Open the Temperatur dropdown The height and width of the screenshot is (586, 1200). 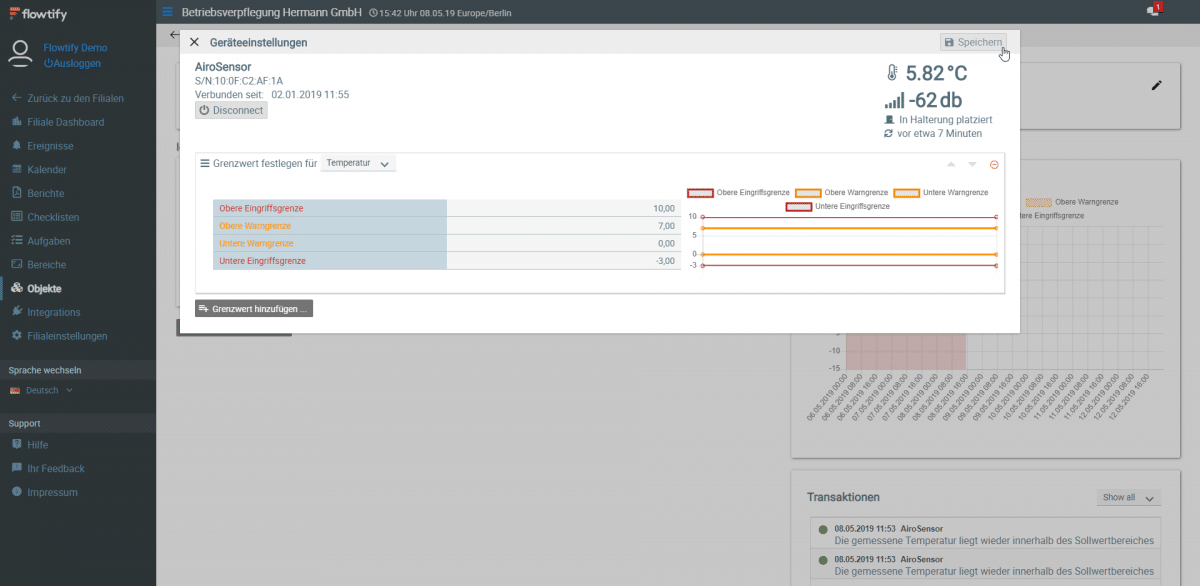coord(358,163)
